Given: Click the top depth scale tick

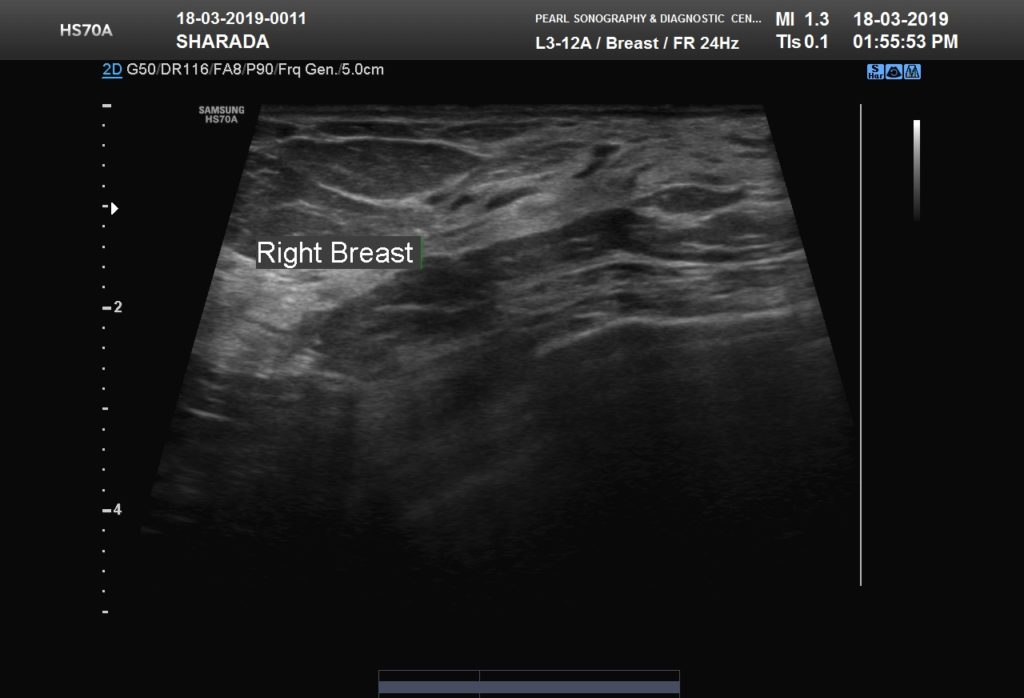Looking at the screenshot, I should coord(106,105).
